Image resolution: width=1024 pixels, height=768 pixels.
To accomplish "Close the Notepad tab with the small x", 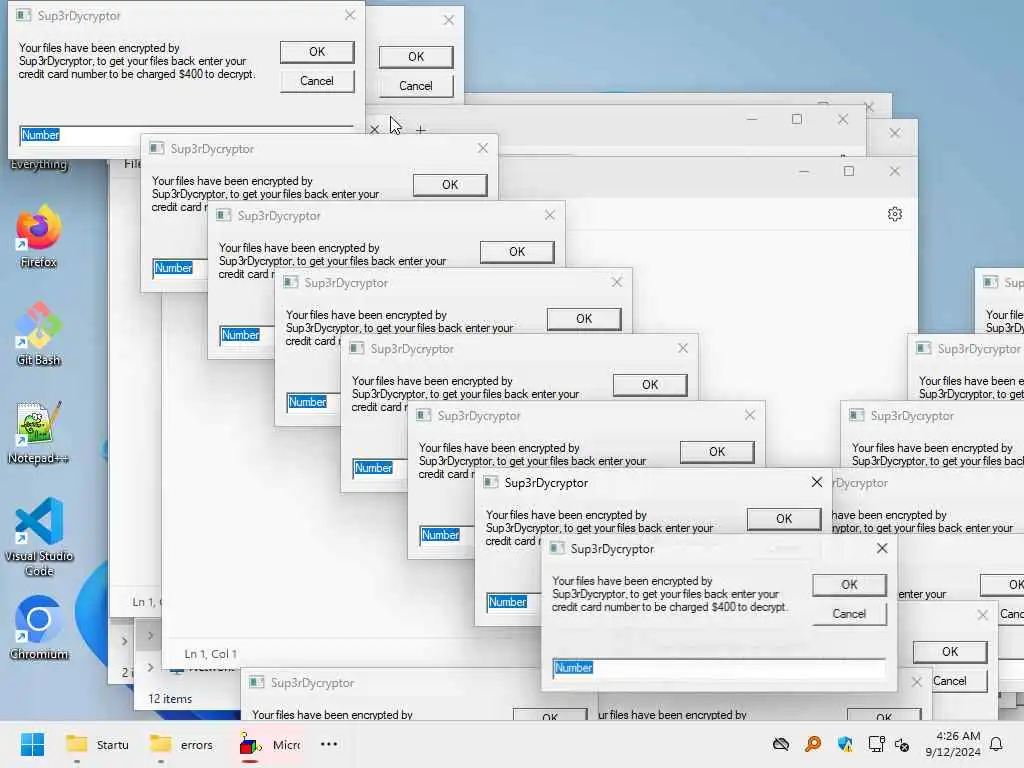I will pyautogui.click(x=374, y=129).
